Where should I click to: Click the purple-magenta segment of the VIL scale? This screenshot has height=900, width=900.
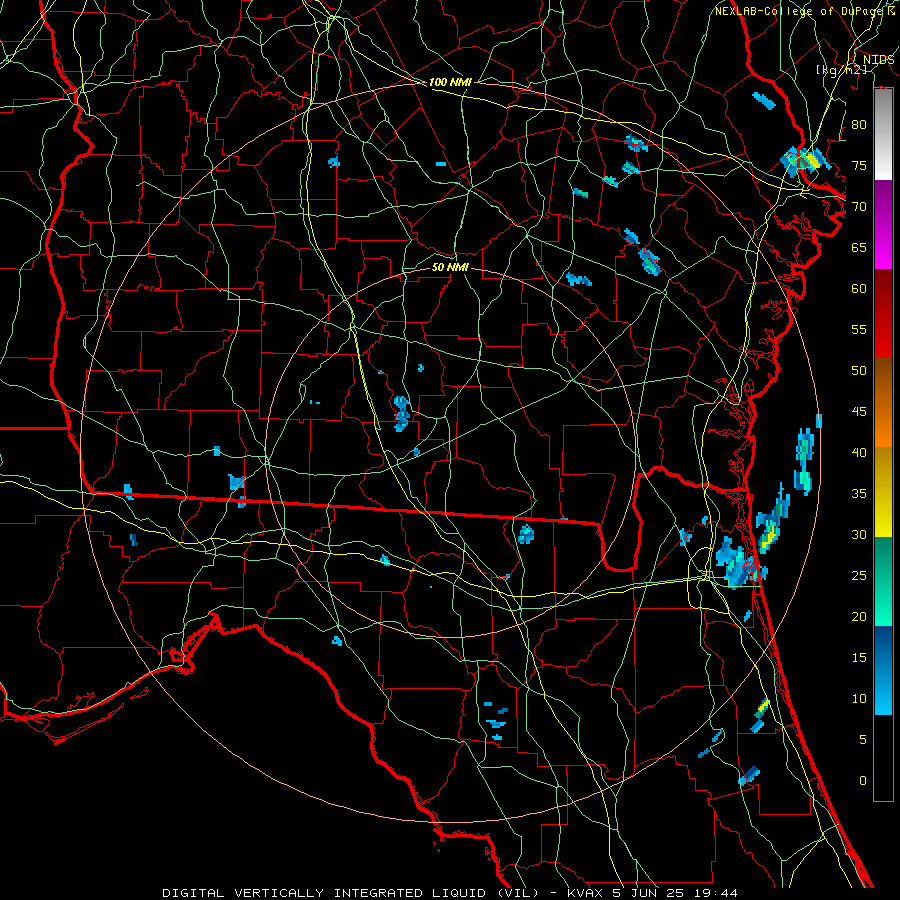[x=883, y=225]
